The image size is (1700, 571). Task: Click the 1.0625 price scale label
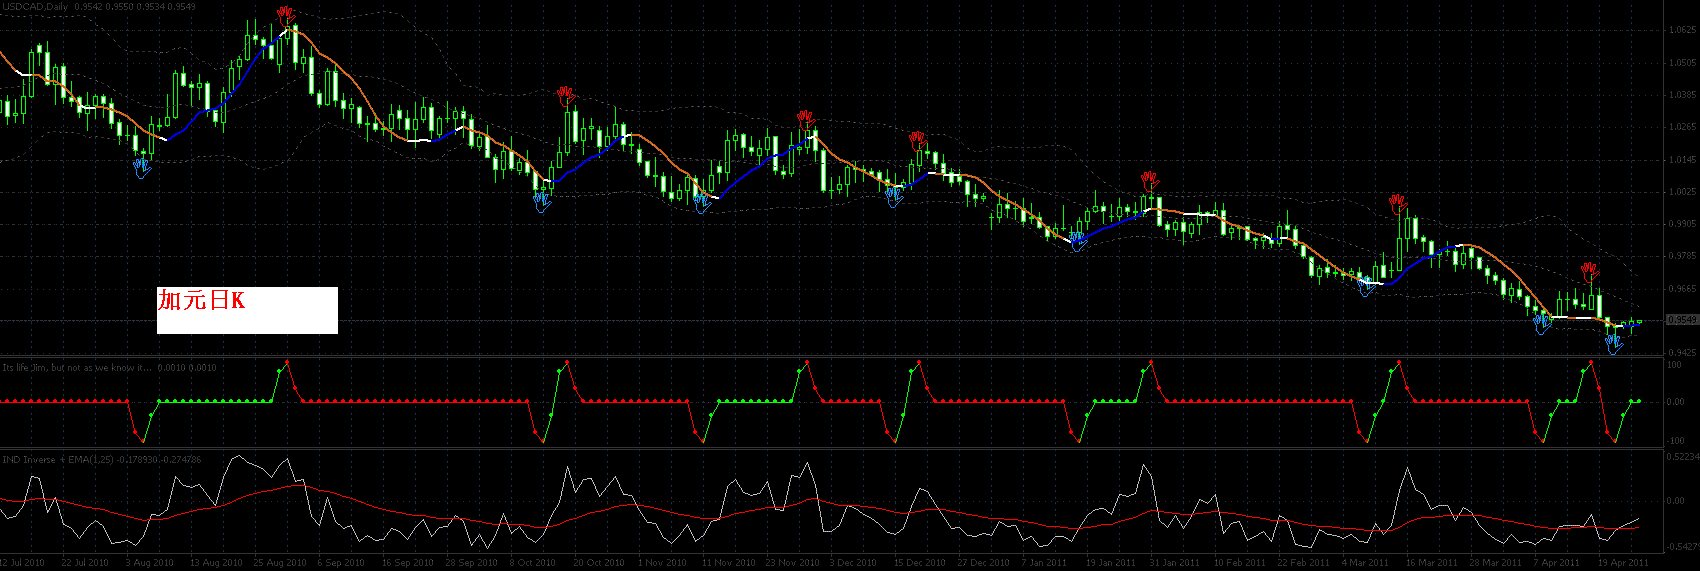pyautogui.click(x=1682, y=30)
